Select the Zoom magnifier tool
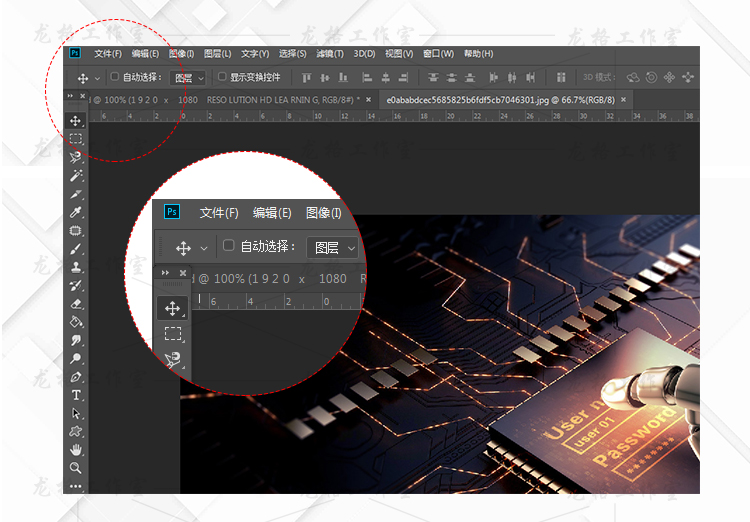Screen dimensions: 750x522 click(75, 468)
